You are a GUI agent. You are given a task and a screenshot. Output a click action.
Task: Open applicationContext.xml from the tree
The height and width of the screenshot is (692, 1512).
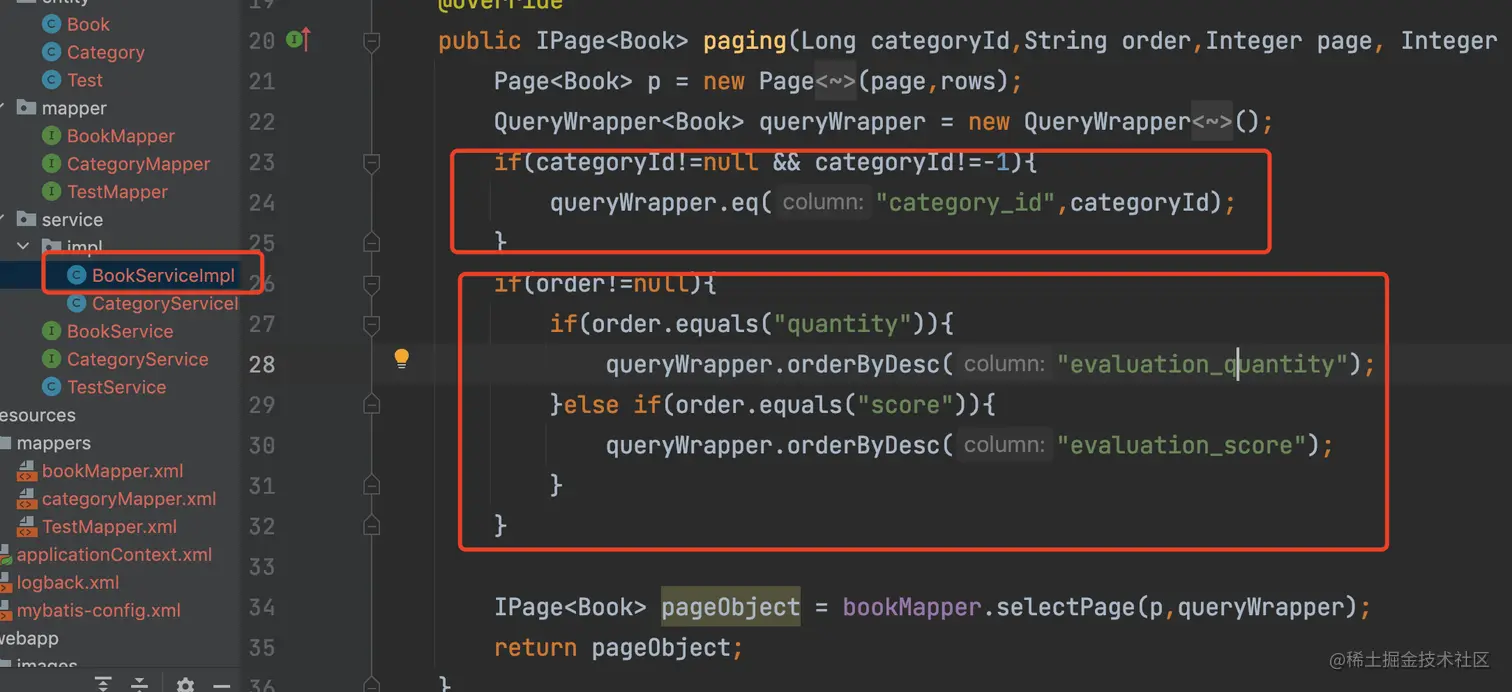(x=114, y=555)
